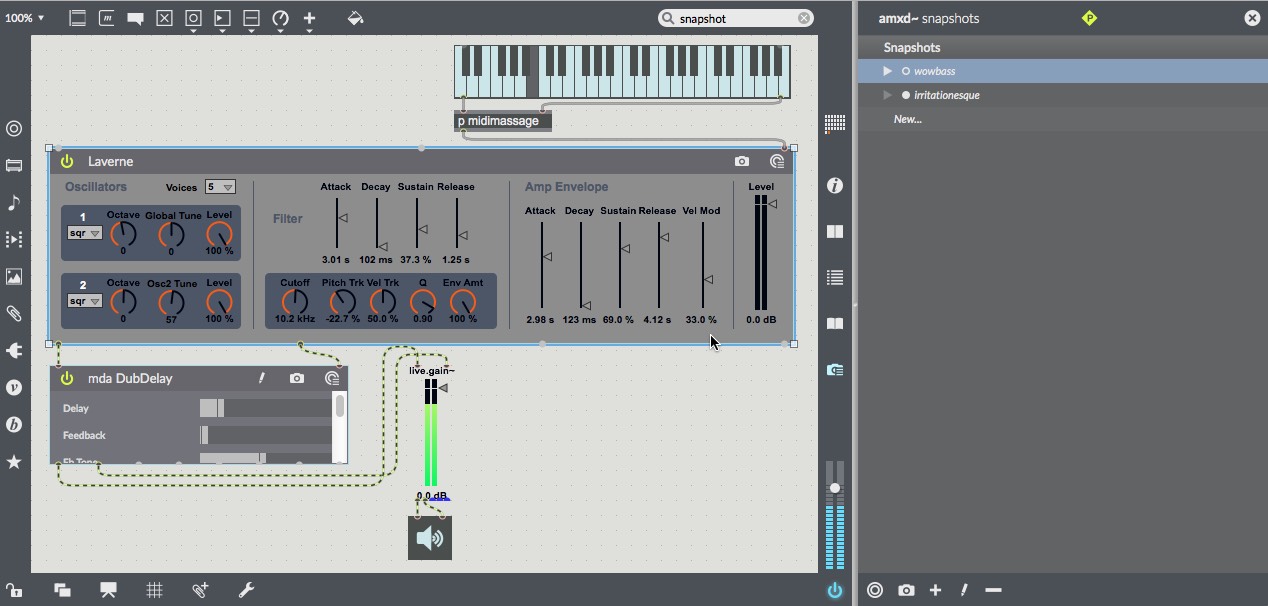Click the snapshot camera icon on Laverne
Image resolution: width=1268 pixels, height=606 pixels.
tap(741, 161)
